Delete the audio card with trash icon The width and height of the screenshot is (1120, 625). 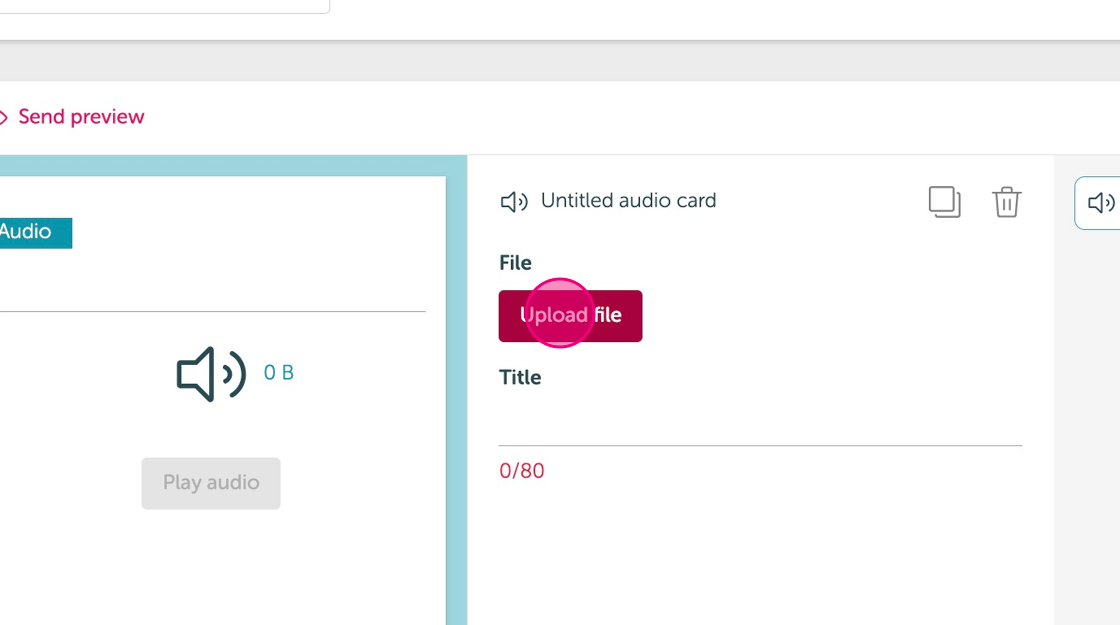(1006, 201)
